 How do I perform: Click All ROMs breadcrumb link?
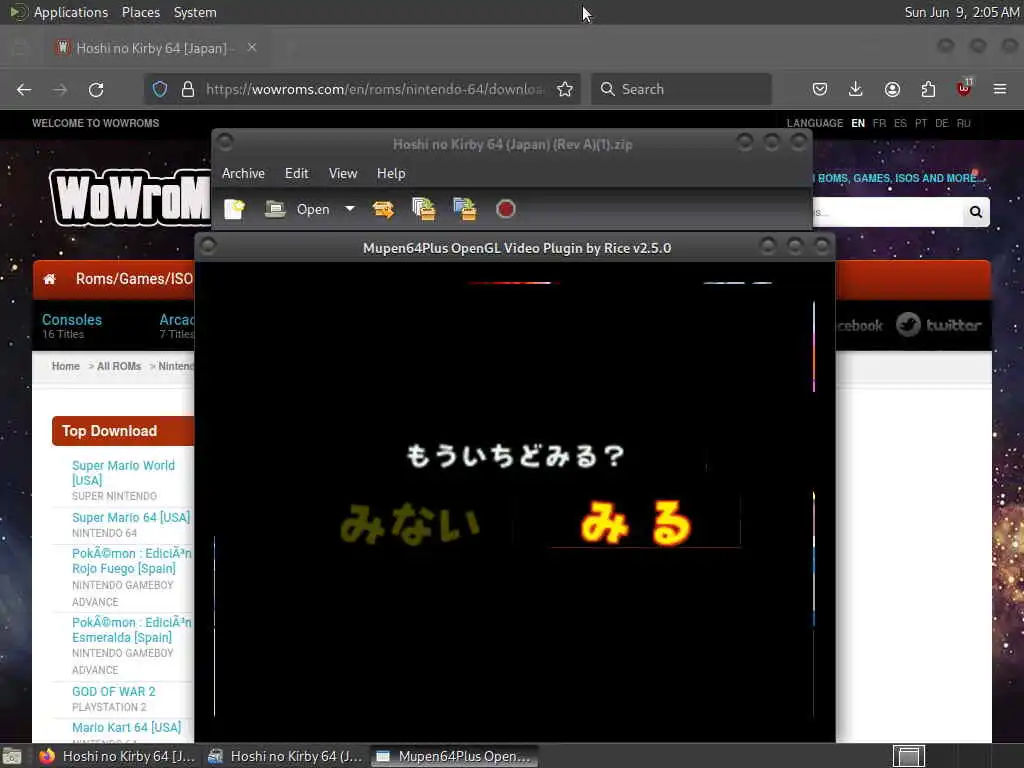click(119, 366)
